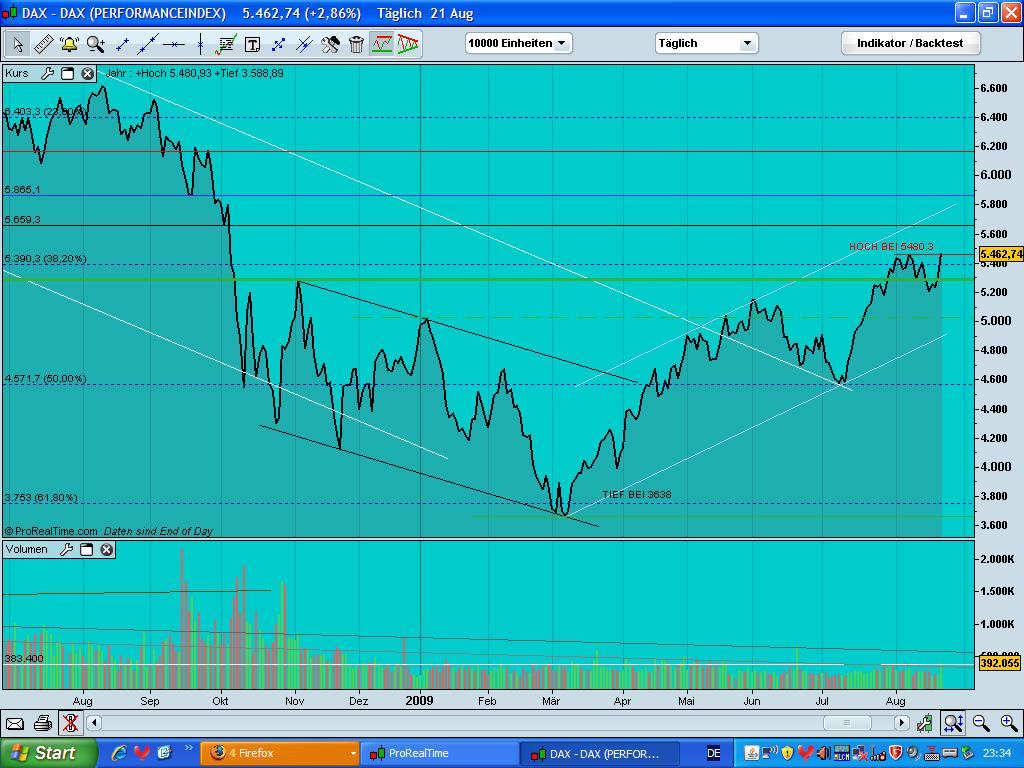1024x768 pixels.
Task: Activate the magnifier zoom tool in the toolbar
Action: 95,44
